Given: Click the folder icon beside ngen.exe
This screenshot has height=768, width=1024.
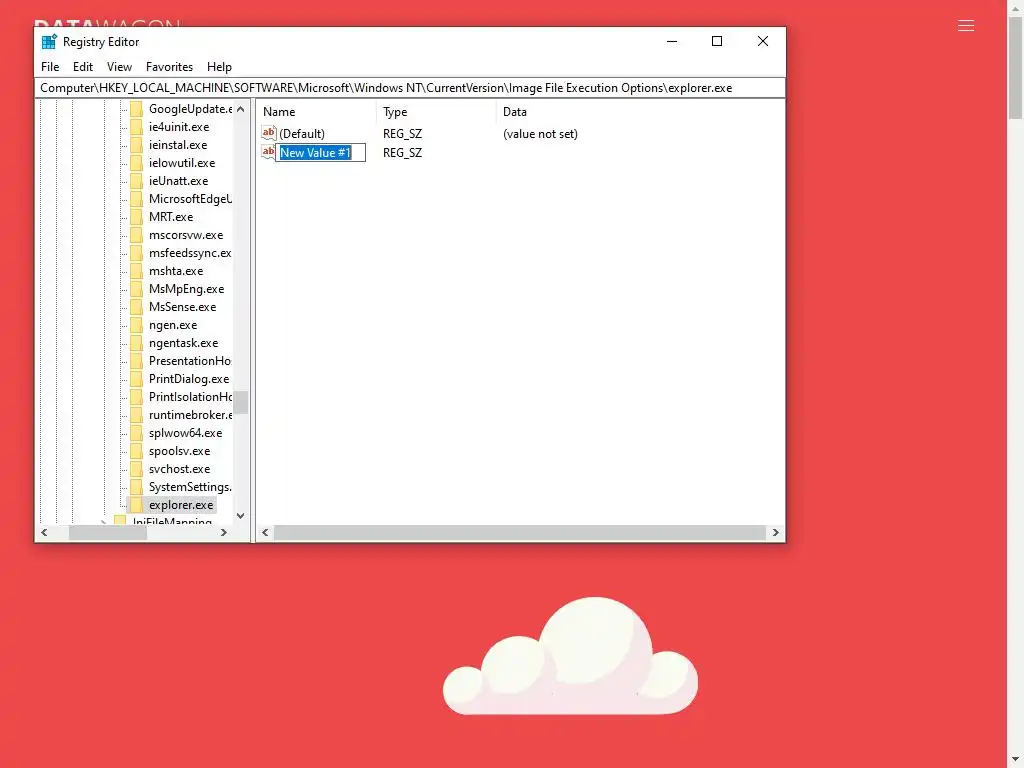Looking at the screenshot, I should click(x=136, y=325).
